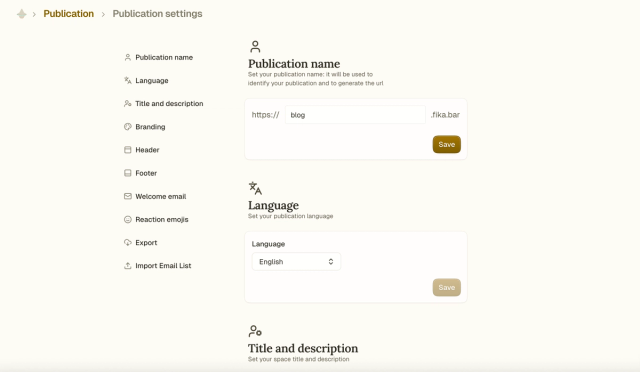Click the footer layout icon in sidebar
This screenshot has height=372, width=640.
click(128, 173)
